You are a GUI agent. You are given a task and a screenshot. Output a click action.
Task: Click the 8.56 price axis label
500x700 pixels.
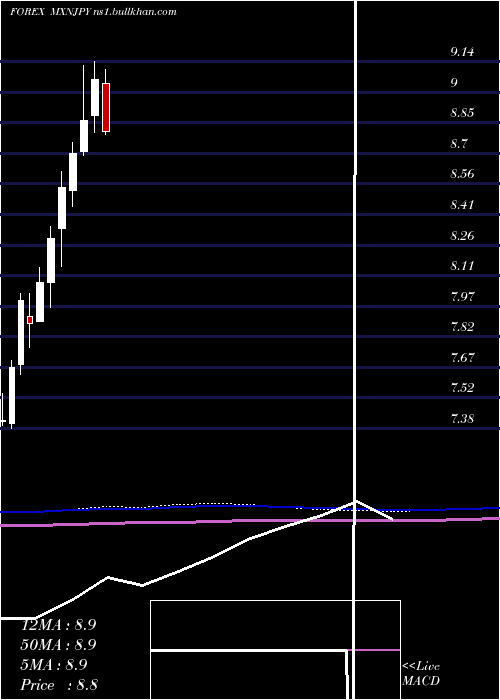(x=462, y=174)
